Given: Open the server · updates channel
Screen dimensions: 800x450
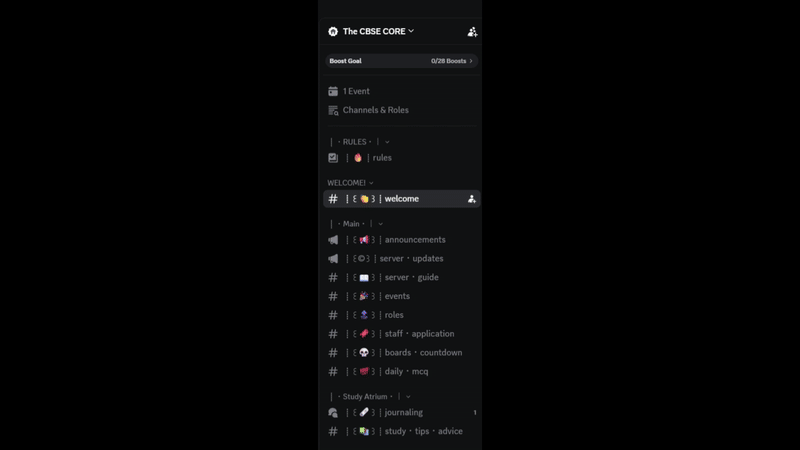Looking at the screenshot, I should (402, 259).
